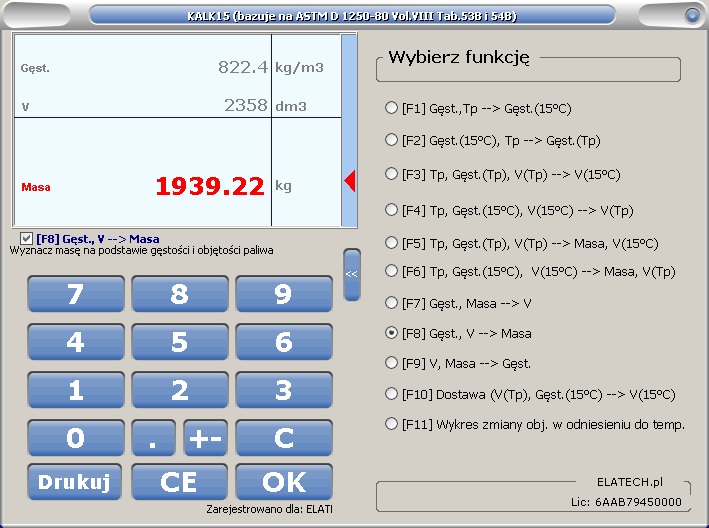
Task: Click the V value 2358
Action: tap(246, 105)
